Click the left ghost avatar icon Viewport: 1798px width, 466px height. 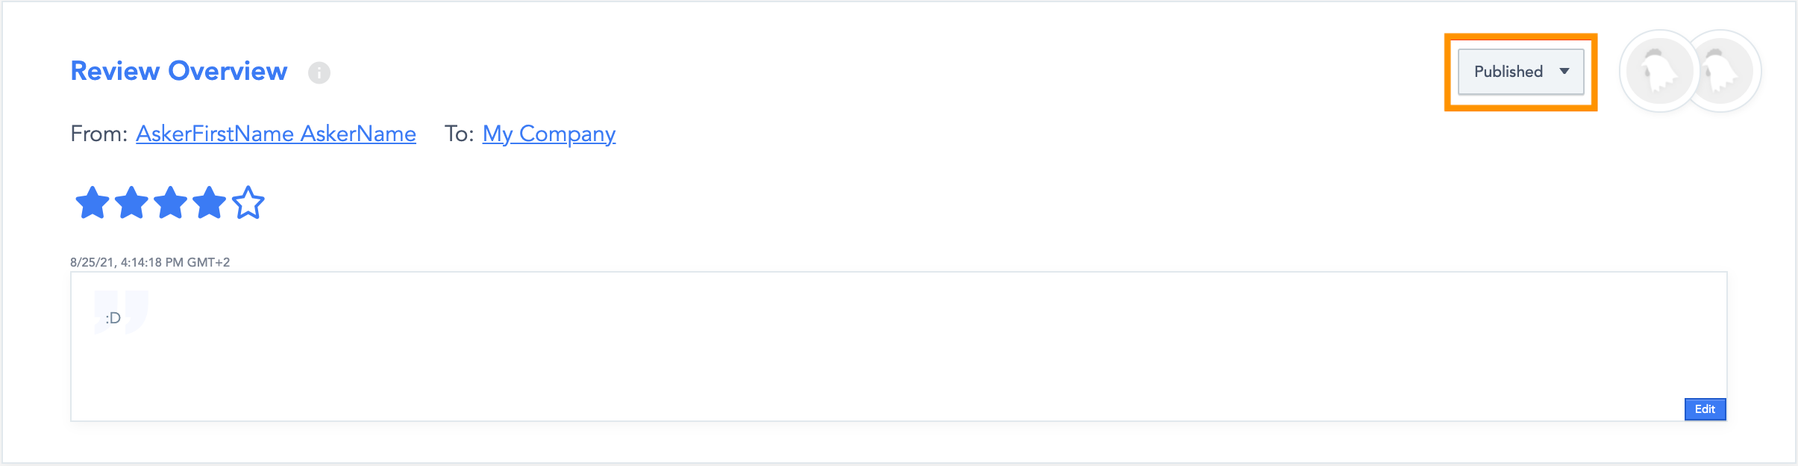tap(1659, 71)
